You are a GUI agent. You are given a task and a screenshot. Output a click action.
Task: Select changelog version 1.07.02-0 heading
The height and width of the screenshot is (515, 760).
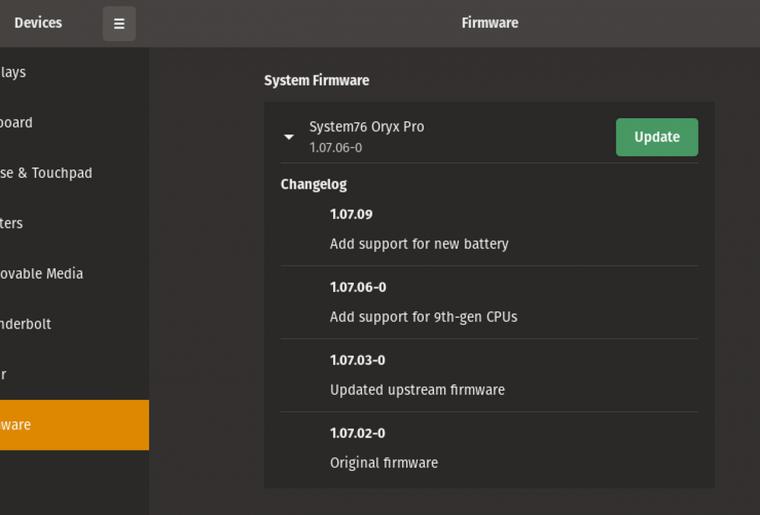pos(357,433)
